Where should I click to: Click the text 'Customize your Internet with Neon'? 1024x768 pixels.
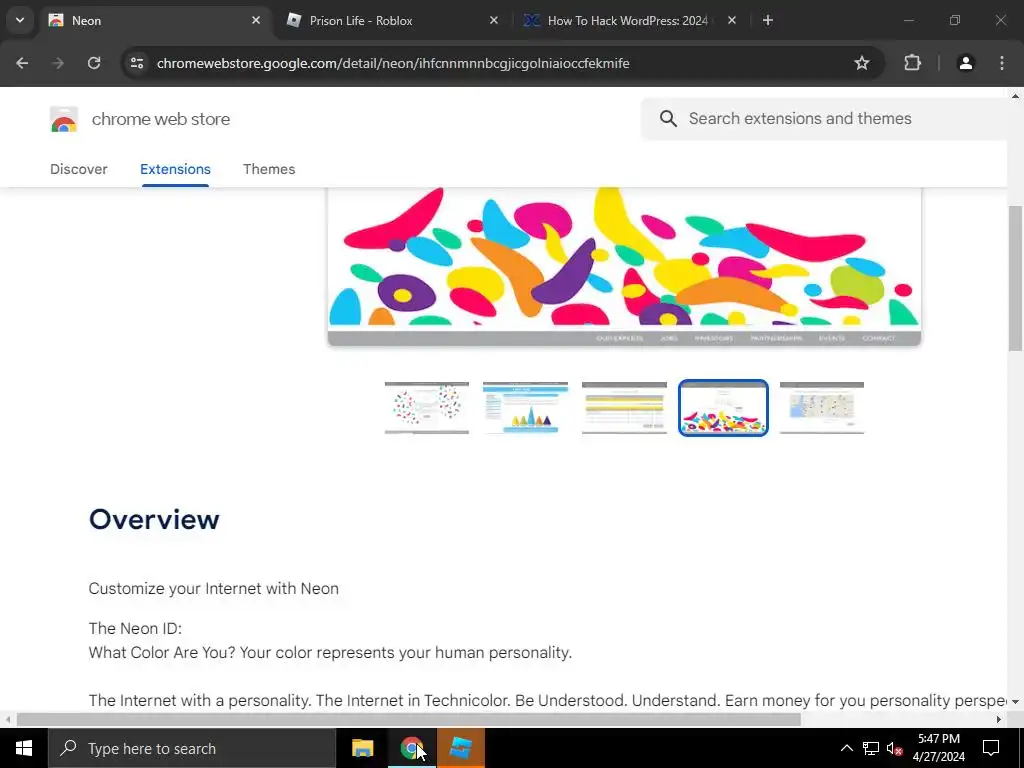214,588
